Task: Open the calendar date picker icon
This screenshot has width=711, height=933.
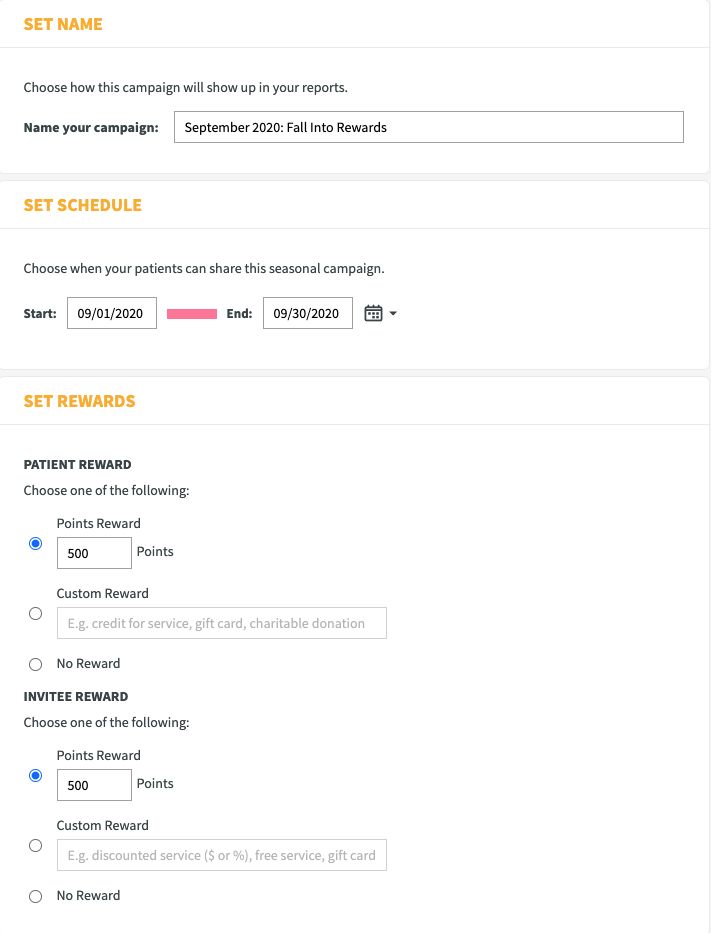Action: (373, 313)
